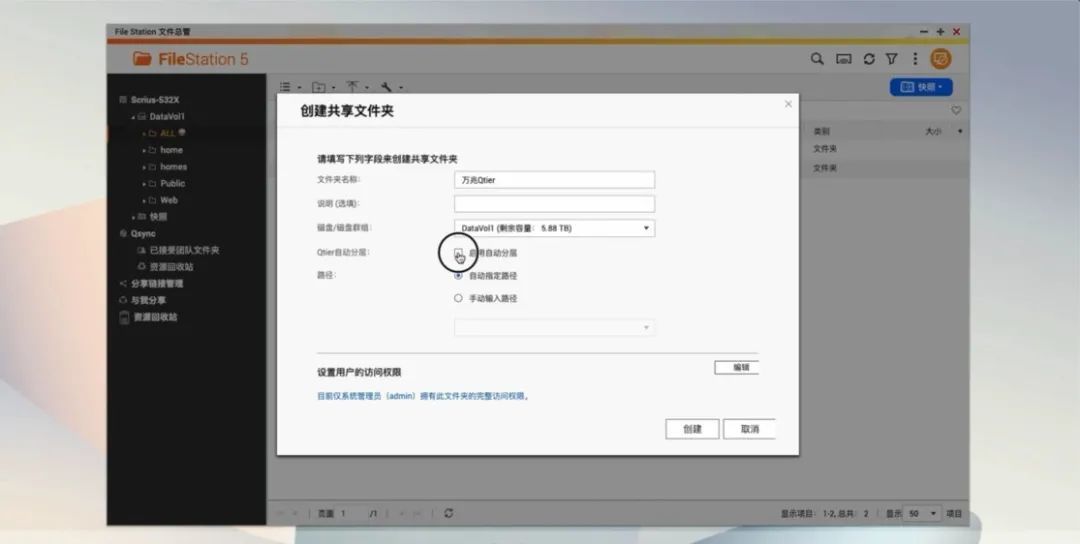The width and height of the screenshot is (1080, 544).
Task: Click the upload arrow icon
Action: 352,87
